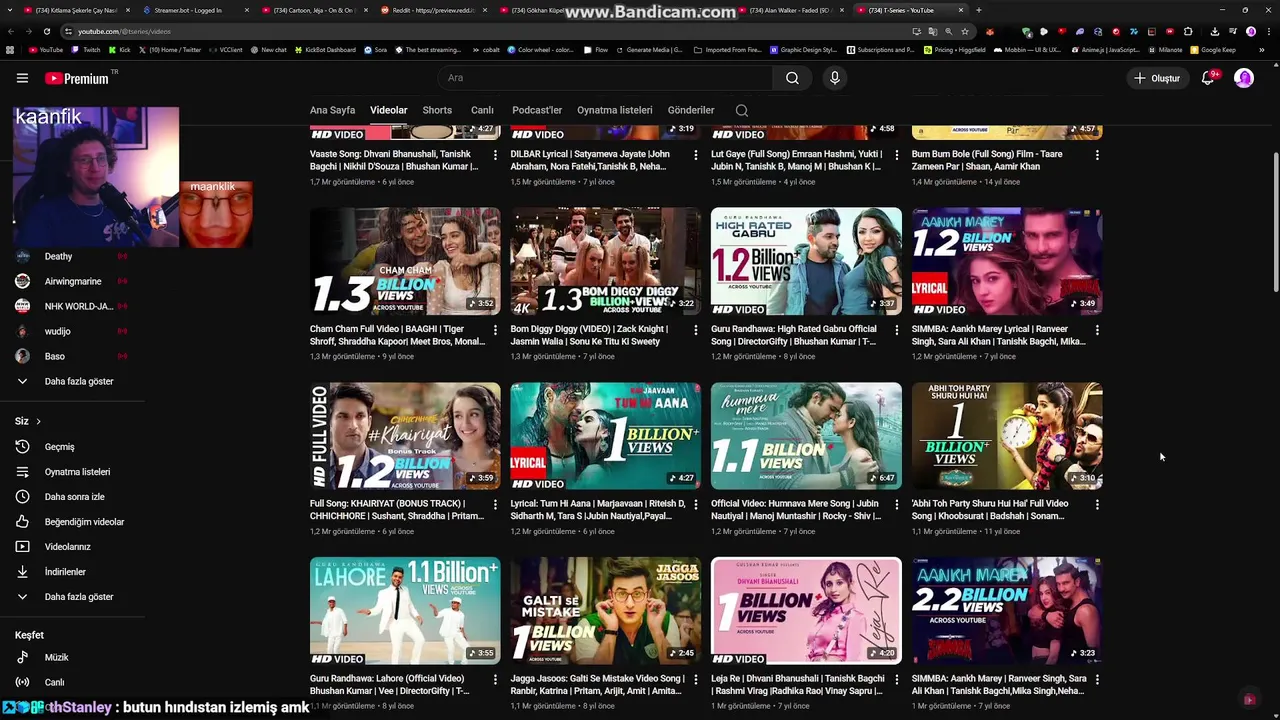The height and width of the screenshot is (720, 1280).
Task: Play the Aankh Marey 2.2 Billion thumbnail
Action: [1007, 611]
